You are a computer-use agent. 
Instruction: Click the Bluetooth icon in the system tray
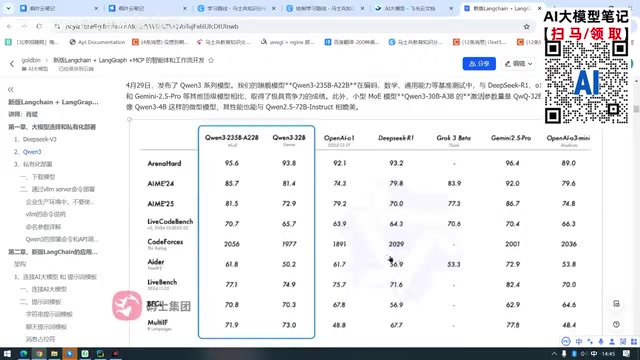(x=574, y=354)
